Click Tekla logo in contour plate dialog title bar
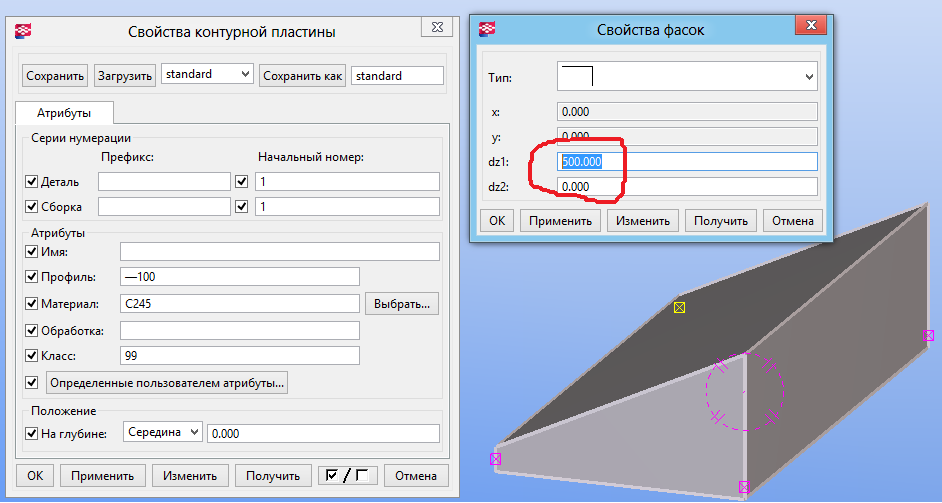The height and width of the screenshot is (503, 942). pos(22,32)
